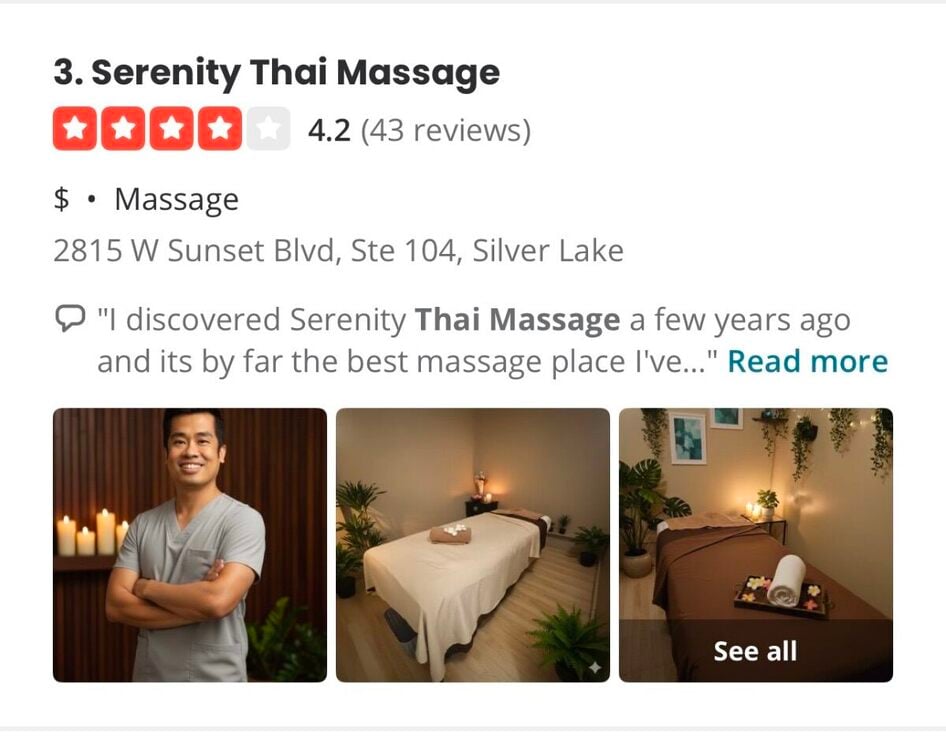
Task: Click the first red rating star
Action: pyautogui.click(x=75, y=129)
